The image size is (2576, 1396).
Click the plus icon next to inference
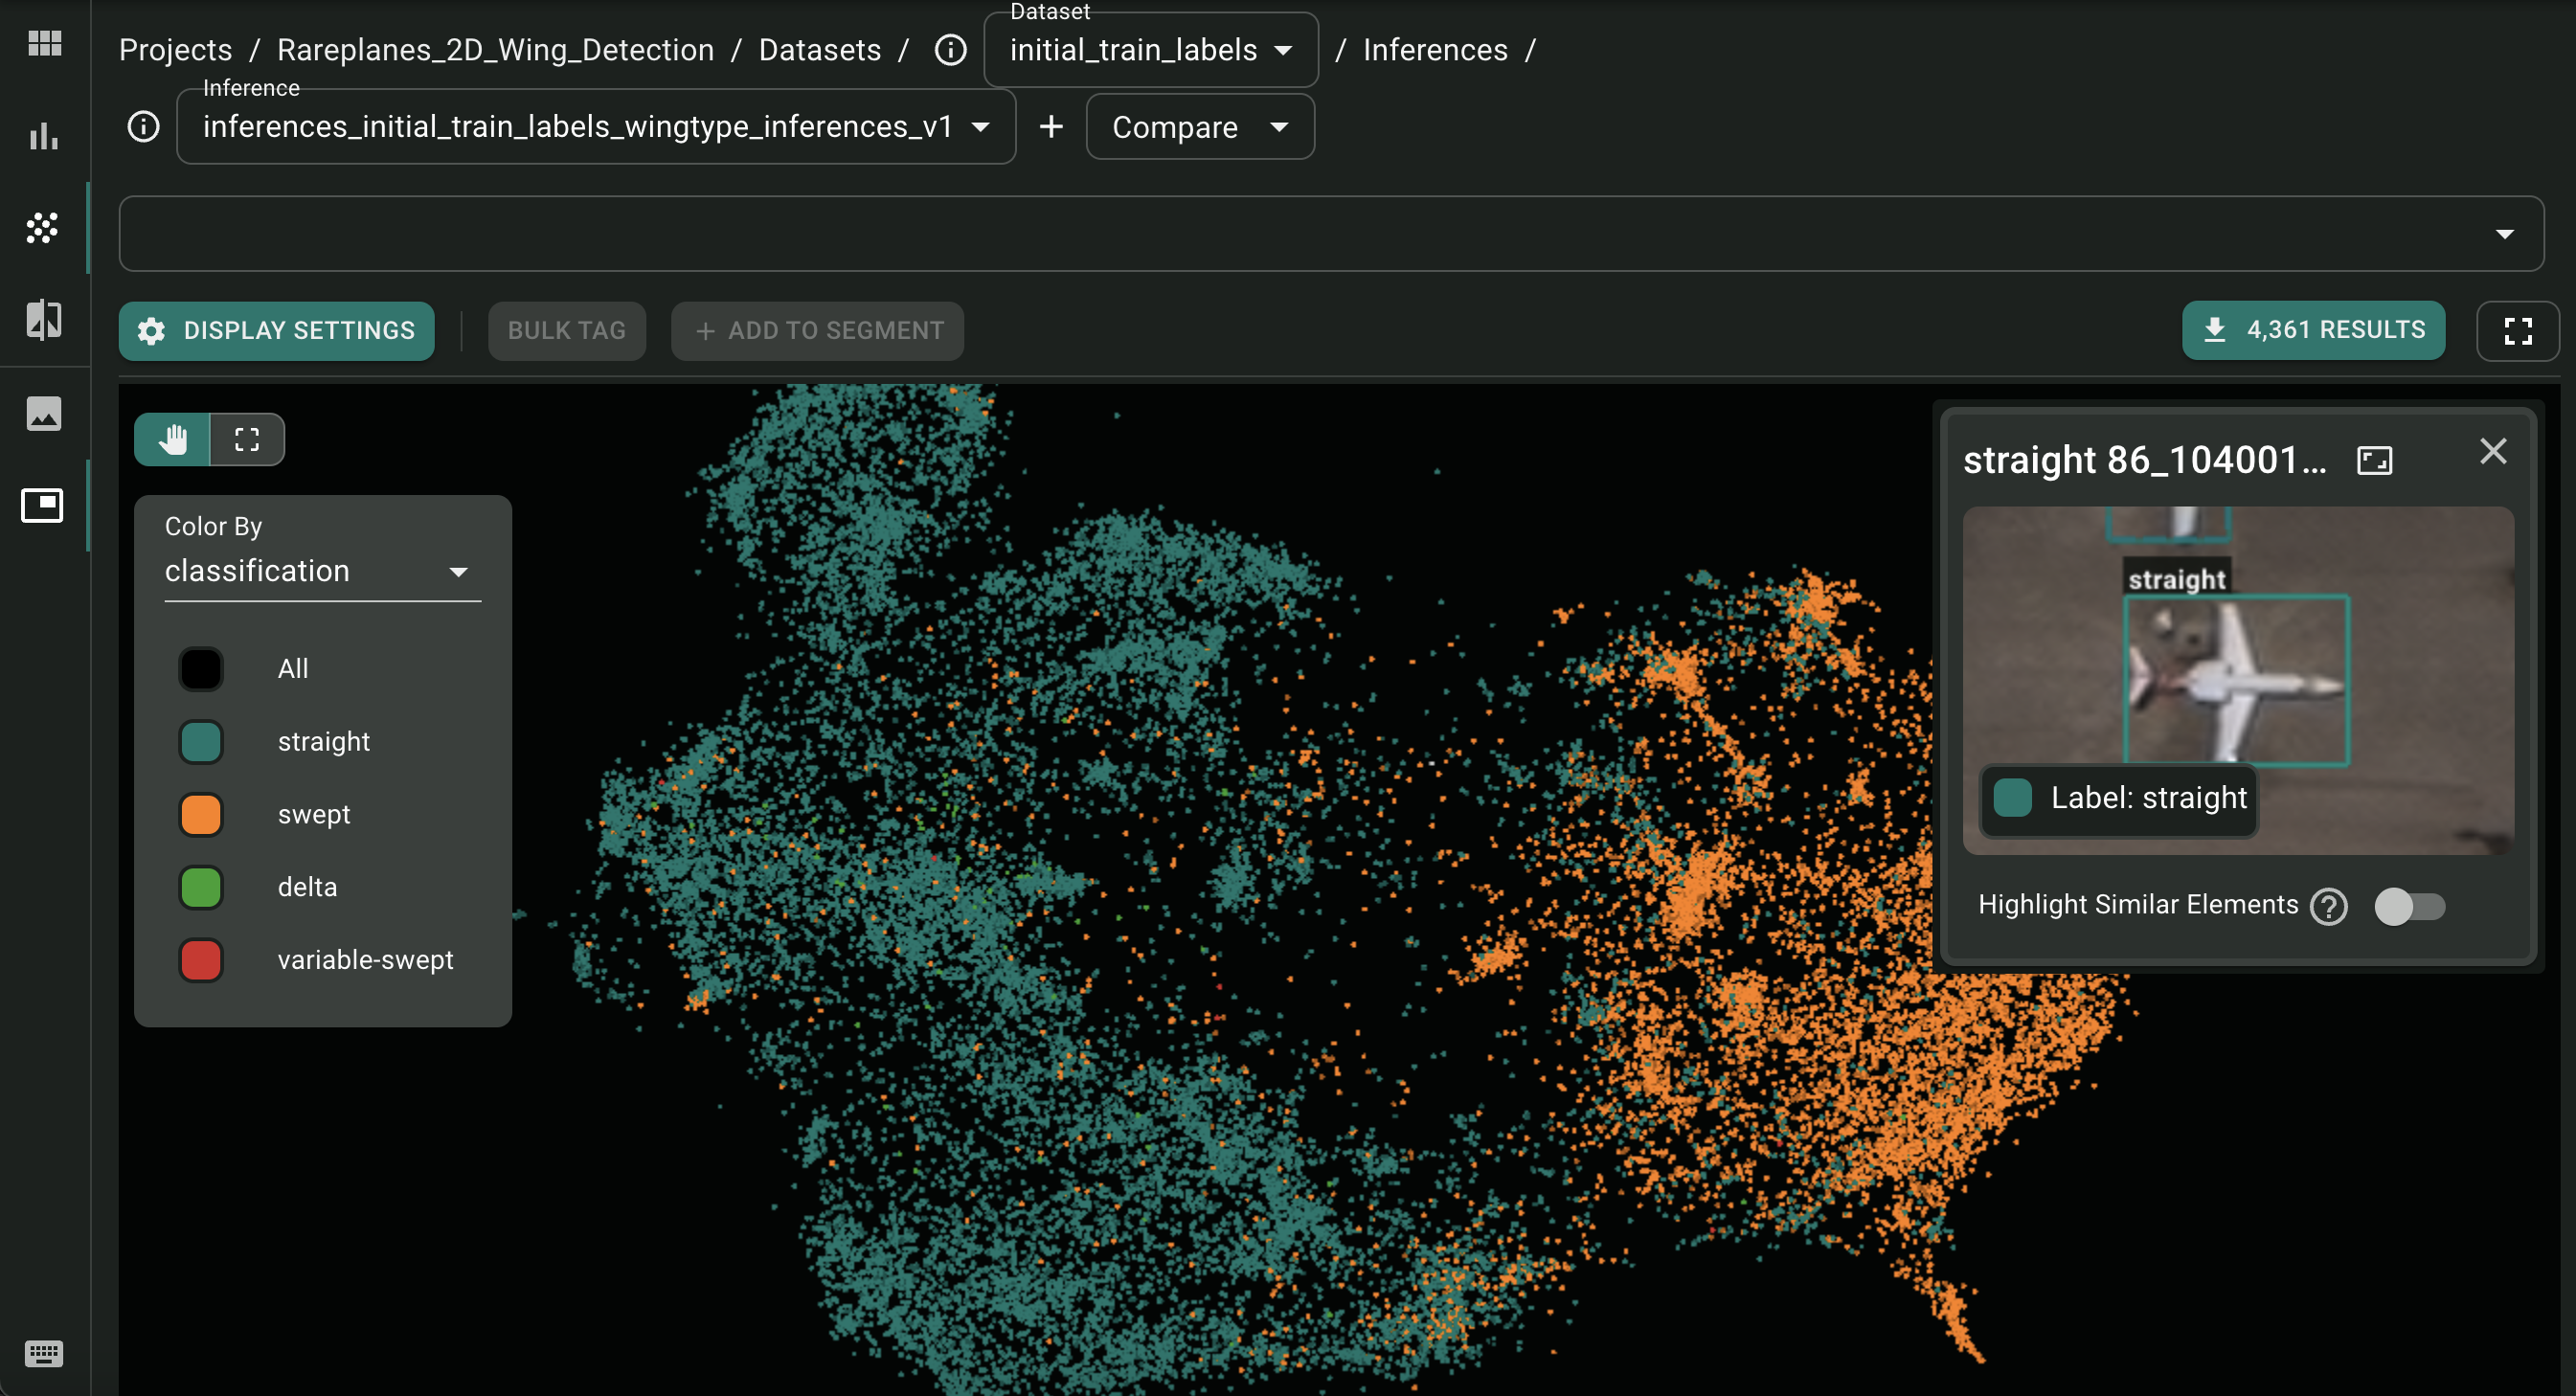1050,127
